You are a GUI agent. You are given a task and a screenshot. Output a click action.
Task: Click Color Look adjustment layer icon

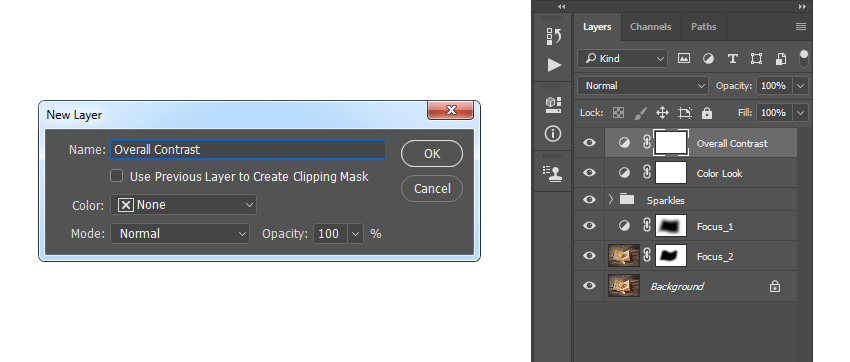624,173
